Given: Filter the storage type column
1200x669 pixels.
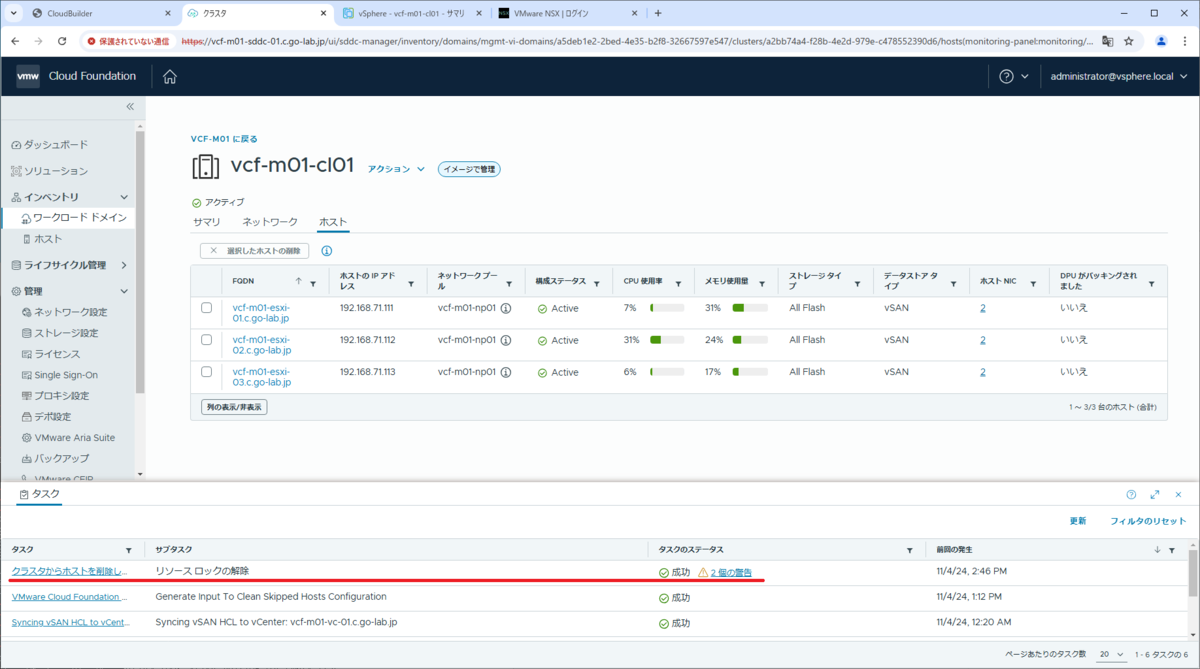Looking at the screenshot, I should 857,284.
